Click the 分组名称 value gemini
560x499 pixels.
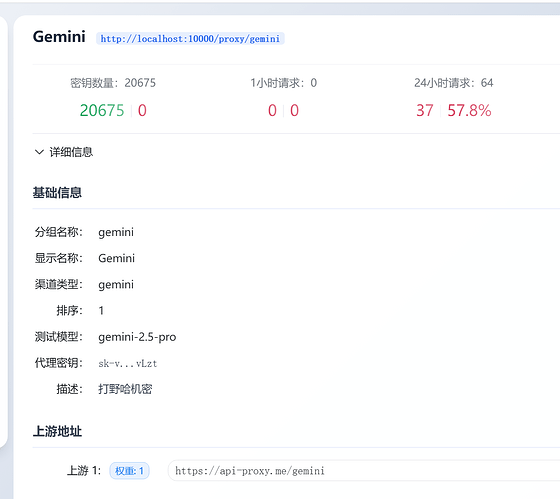(116, 233)
